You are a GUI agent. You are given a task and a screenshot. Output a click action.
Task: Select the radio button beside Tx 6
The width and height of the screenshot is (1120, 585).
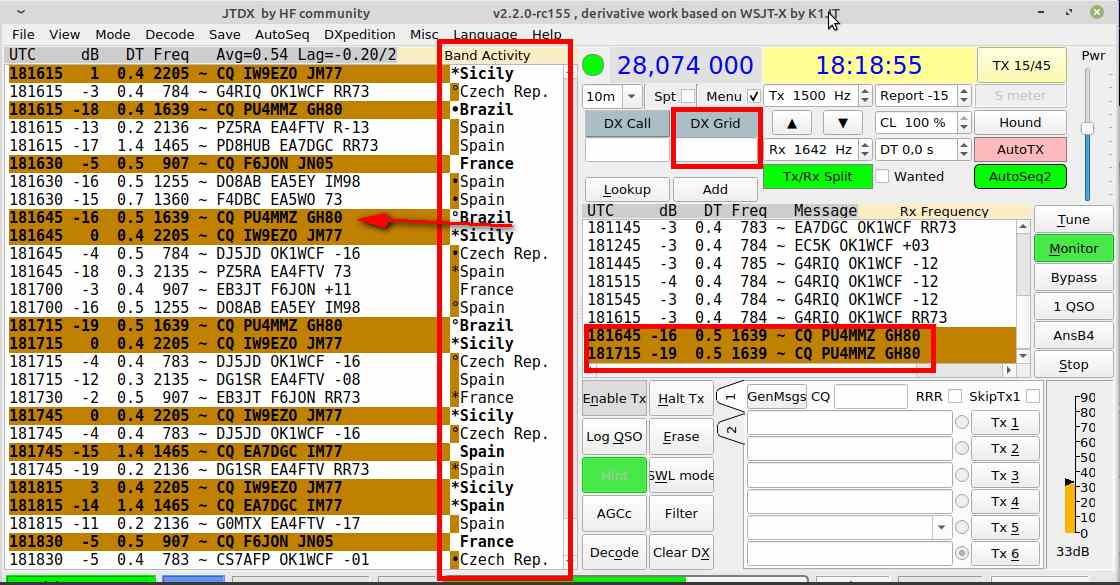pos(962,553)
